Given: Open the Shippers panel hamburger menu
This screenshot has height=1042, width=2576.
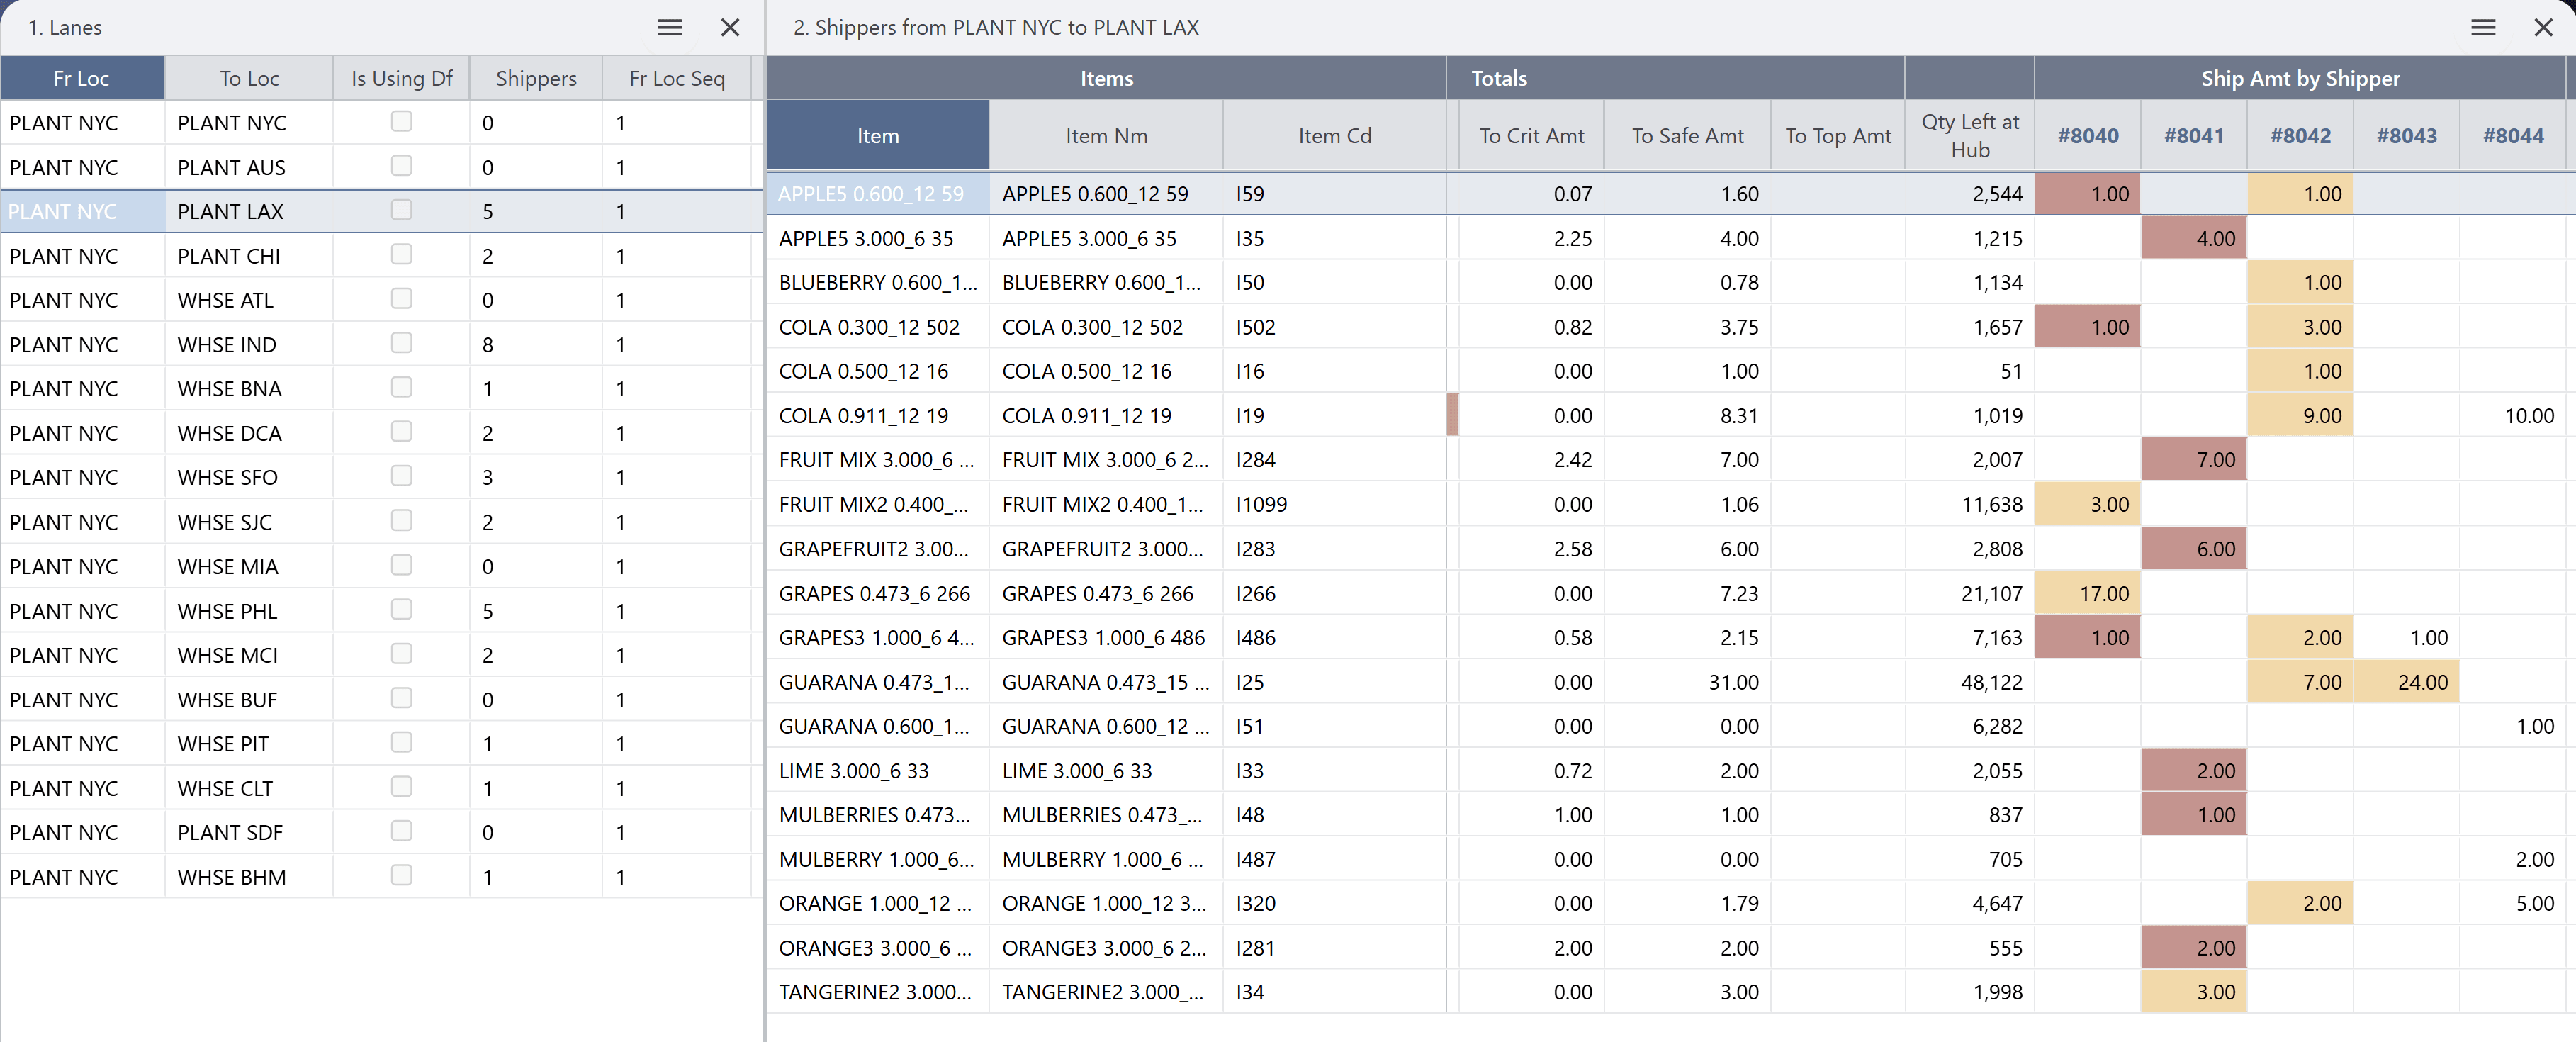Looking at the screenshot, I should (x=2482, y=27).
